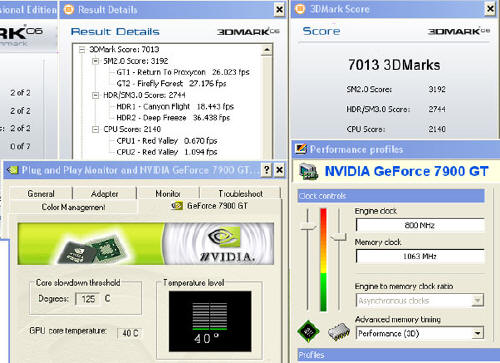This screenshot has width=500, height=363.
Task: Select the GeForce 7900 GT tab
Action: coord(210,206)
